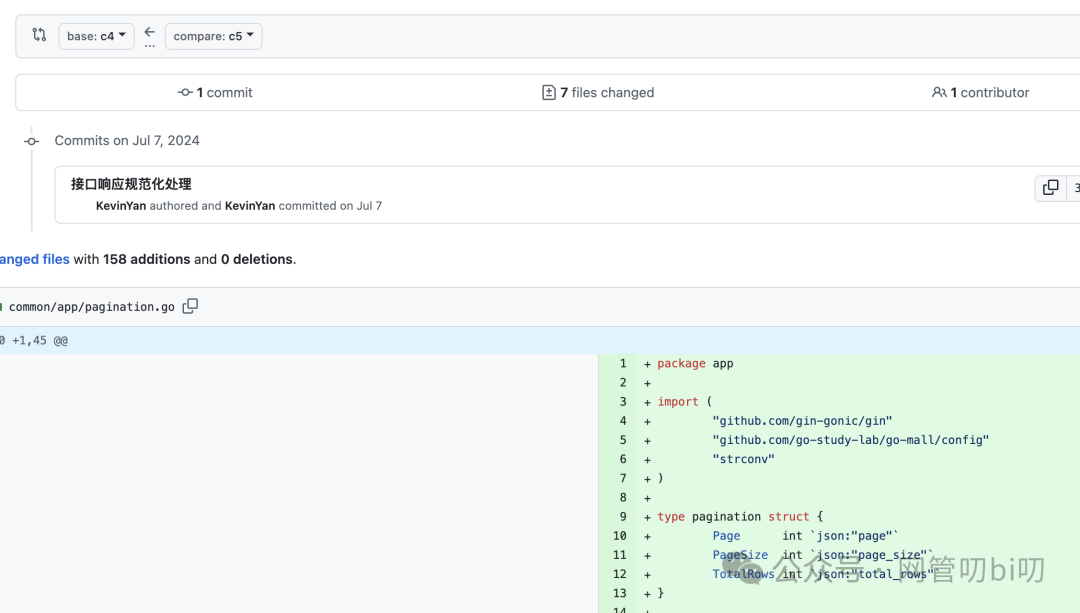Click the 1 contributor people icon
Viewport: 1080px width, 613px height.
[939, 92]
